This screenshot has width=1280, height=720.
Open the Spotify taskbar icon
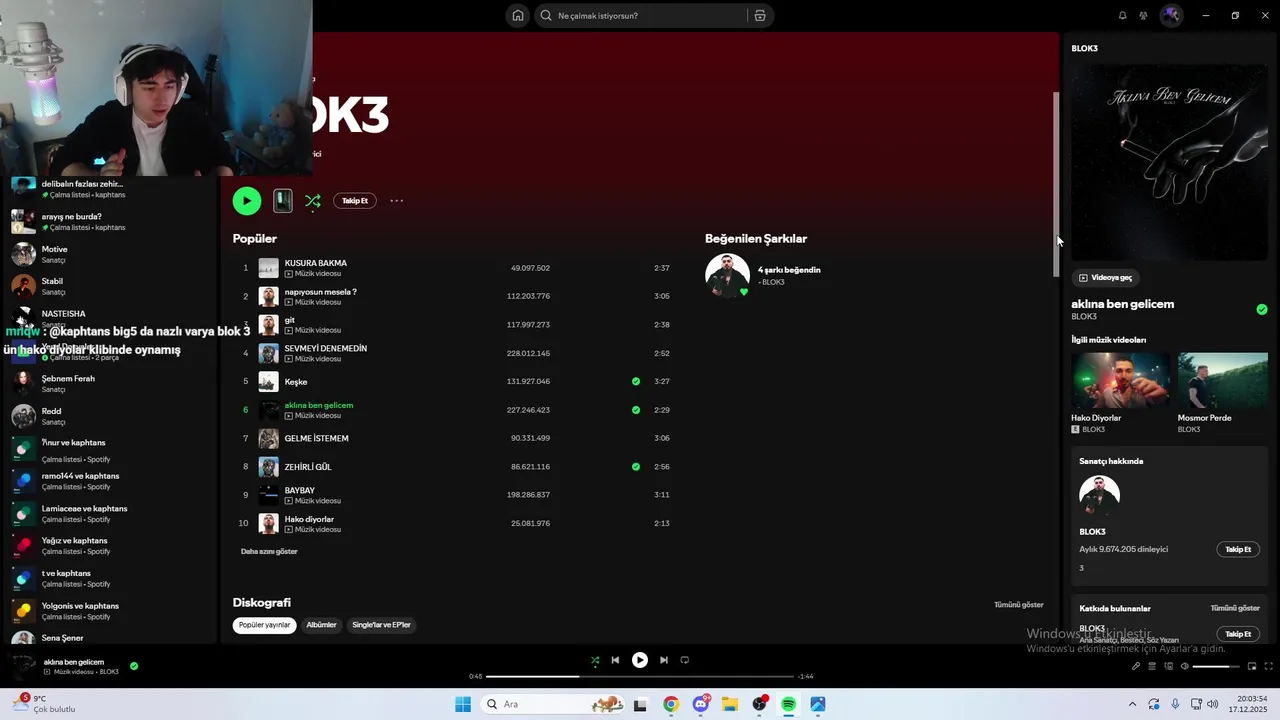point(788,704)
